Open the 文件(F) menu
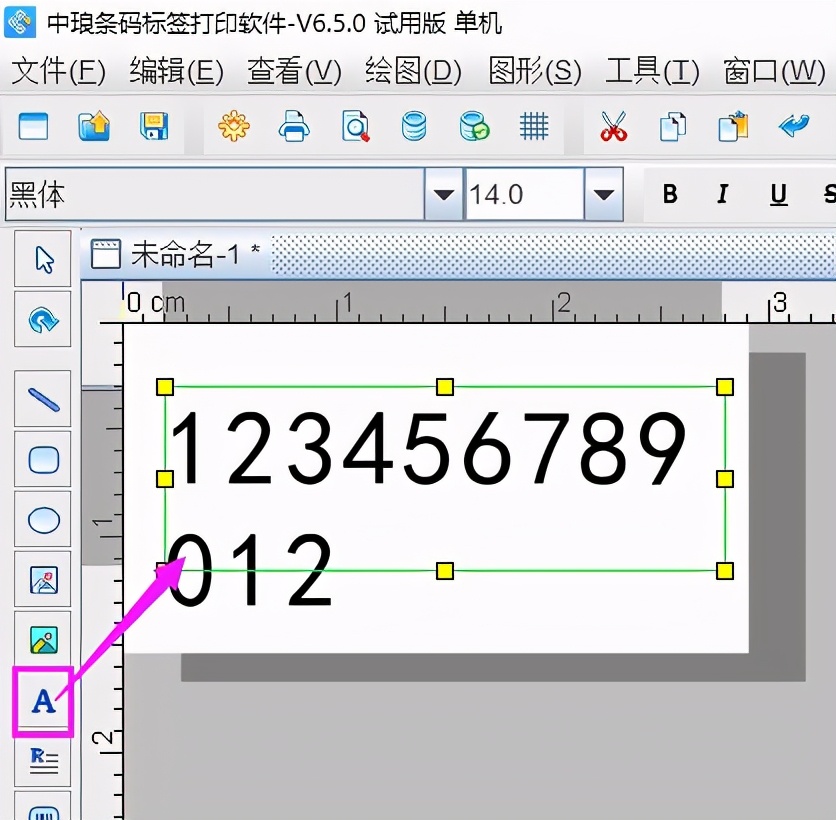This screenshot has height=820, width=836. pos(59,71)
